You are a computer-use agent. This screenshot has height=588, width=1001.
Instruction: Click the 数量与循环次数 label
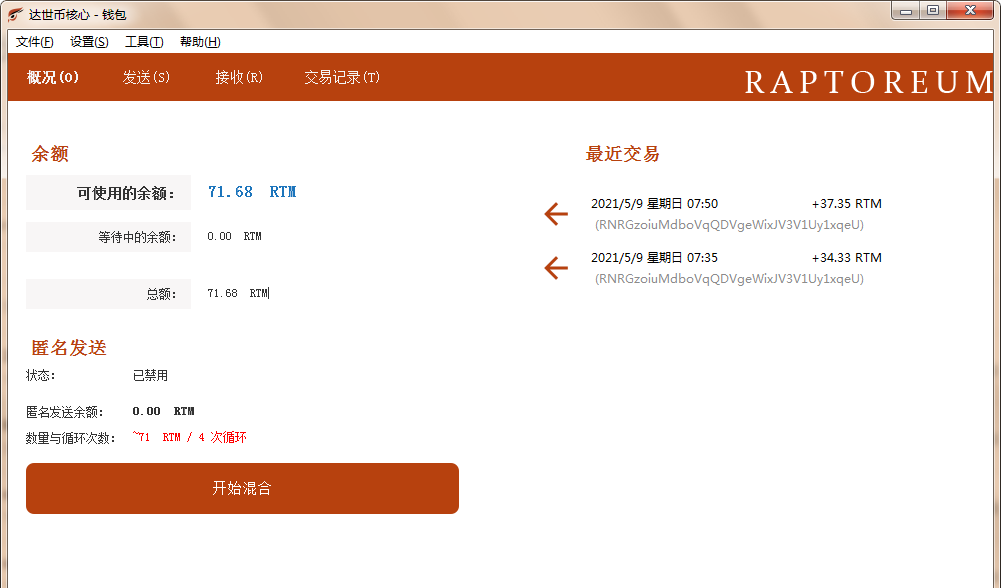pyautogui.click(x=71, y=439)
